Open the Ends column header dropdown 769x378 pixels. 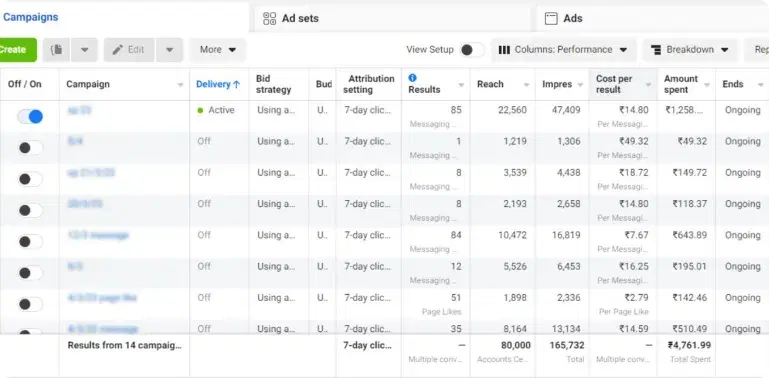point(760,85)
